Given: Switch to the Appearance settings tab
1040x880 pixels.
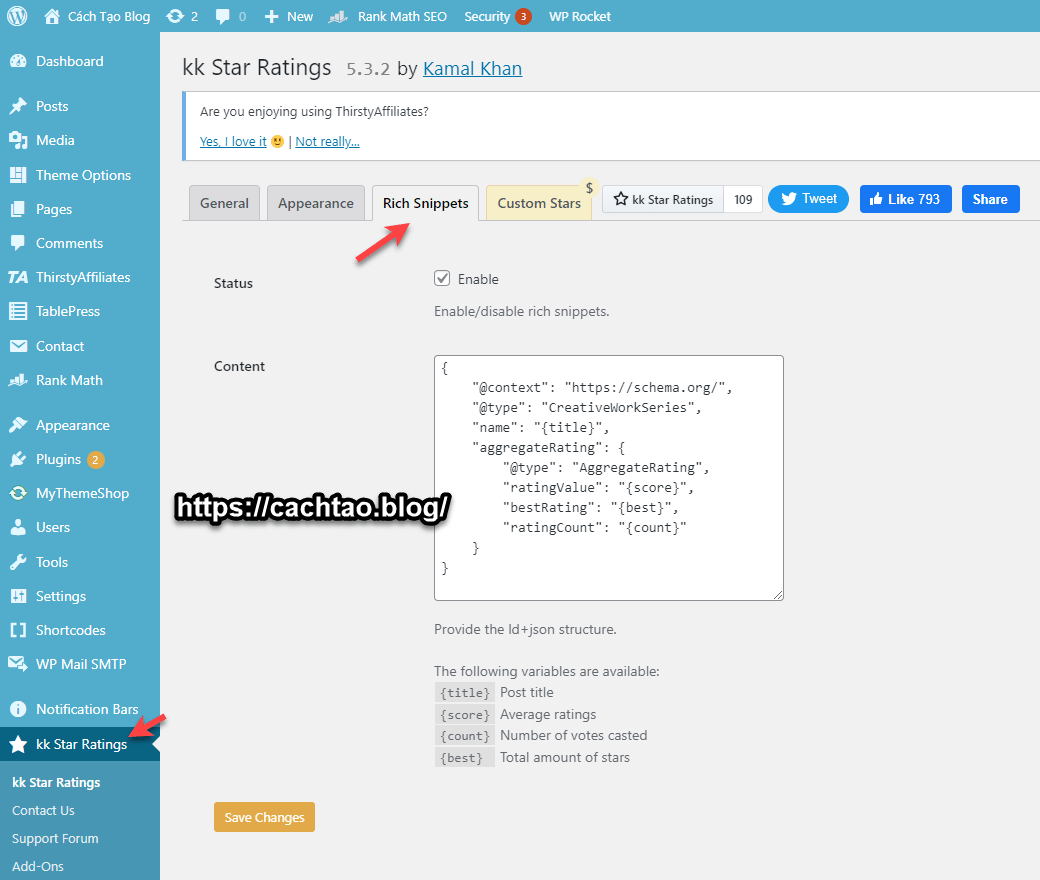Looking at the screenshot, I should click(316, 203).
